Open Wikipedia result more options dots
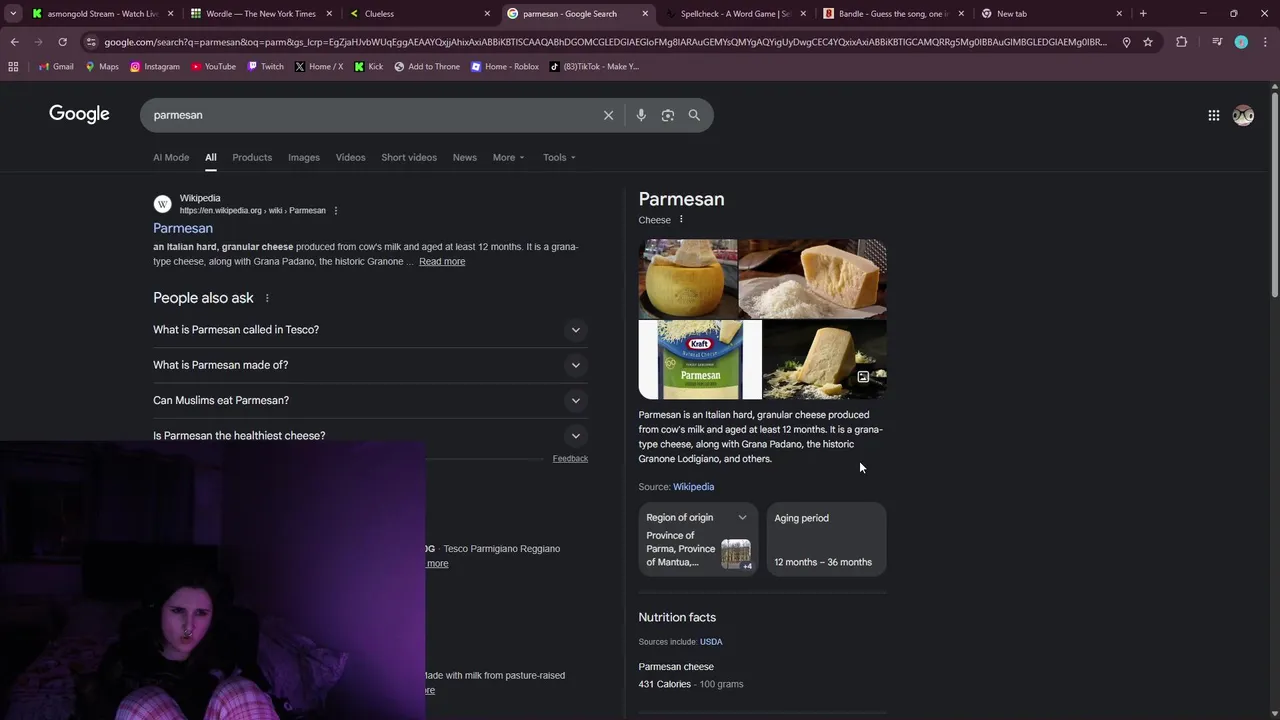This screenshot has width=1280, height=720. (x=336, y=211)
